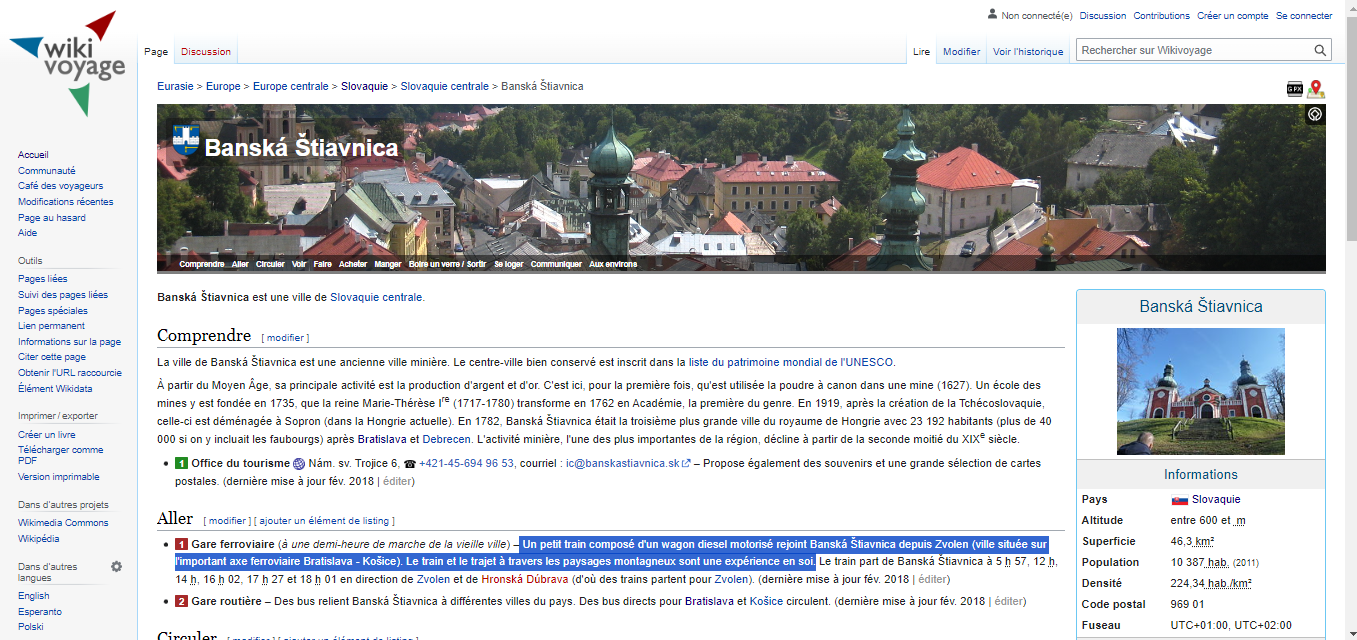Click the UNESCO heritage icon on banner

pos(1315,114)
